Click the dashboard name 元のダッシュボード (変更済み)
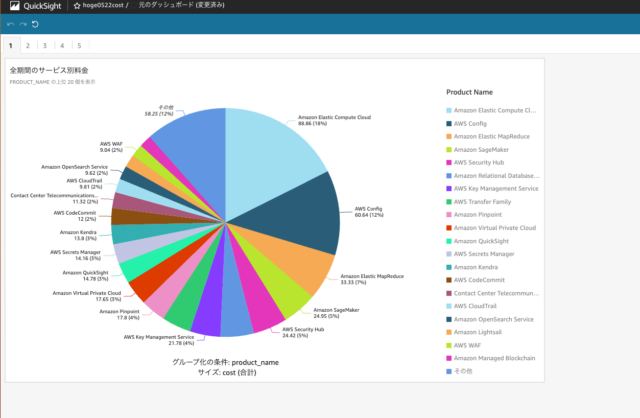The width and height of the screenshot is (640, 418). tap(181, 5)
